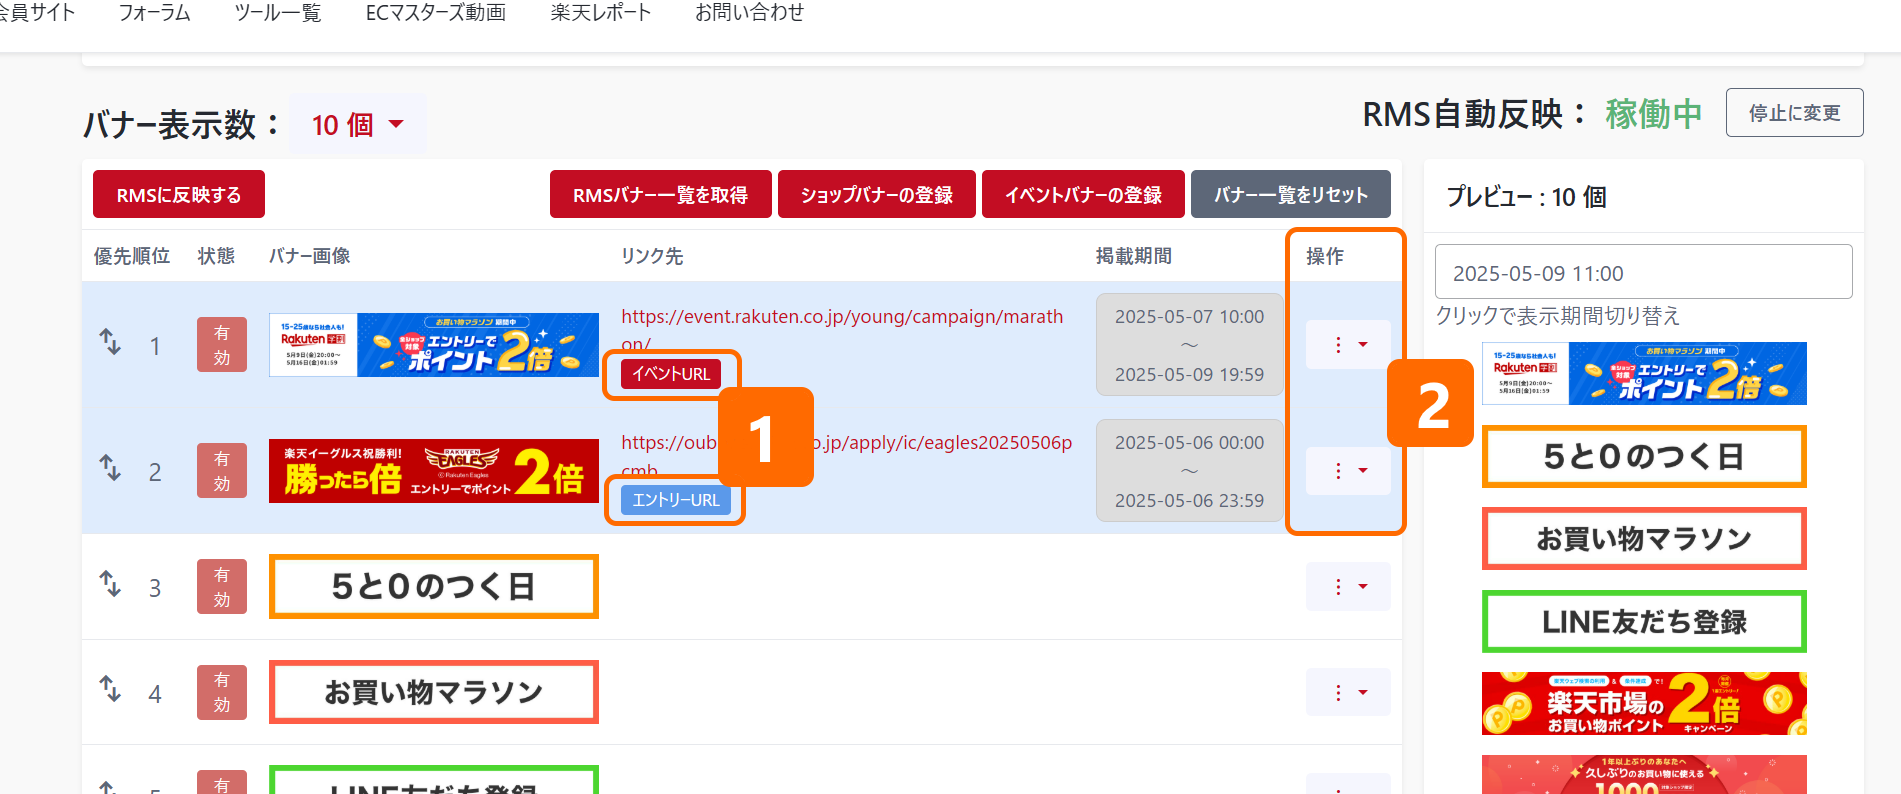Toggle the 有効 status badge in row 2
This screenshot has width=1901, height=794.
pyautogui.click(x=222, y=471)
